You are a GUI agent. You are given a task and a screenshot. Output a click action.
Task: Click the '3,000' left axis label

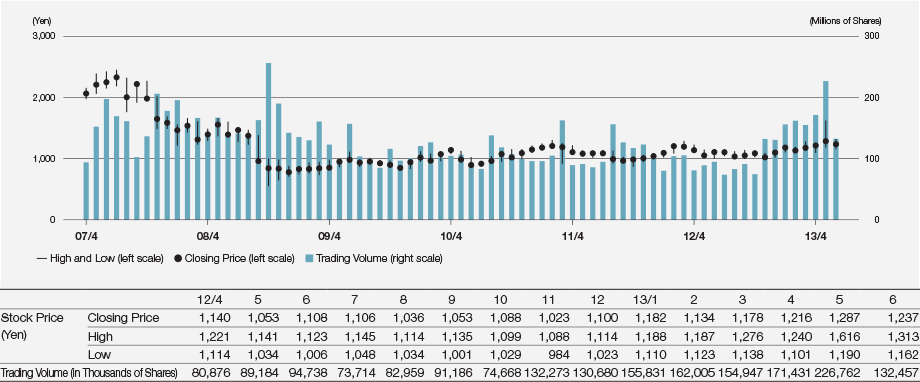[44, 36]
